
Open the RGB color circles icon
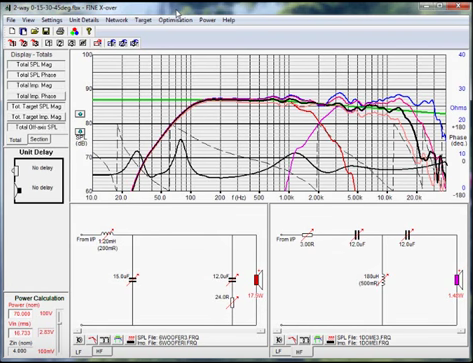[x=74, y=31]
